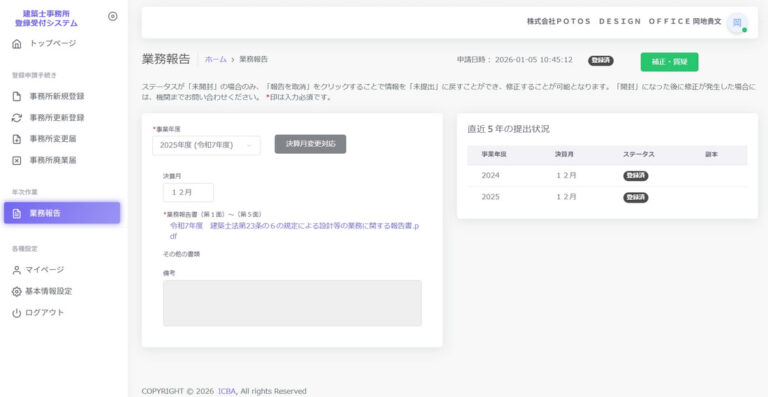768x397 pixels.
Task: Click the home icon beside トップページ
Action: click(17, 44)
